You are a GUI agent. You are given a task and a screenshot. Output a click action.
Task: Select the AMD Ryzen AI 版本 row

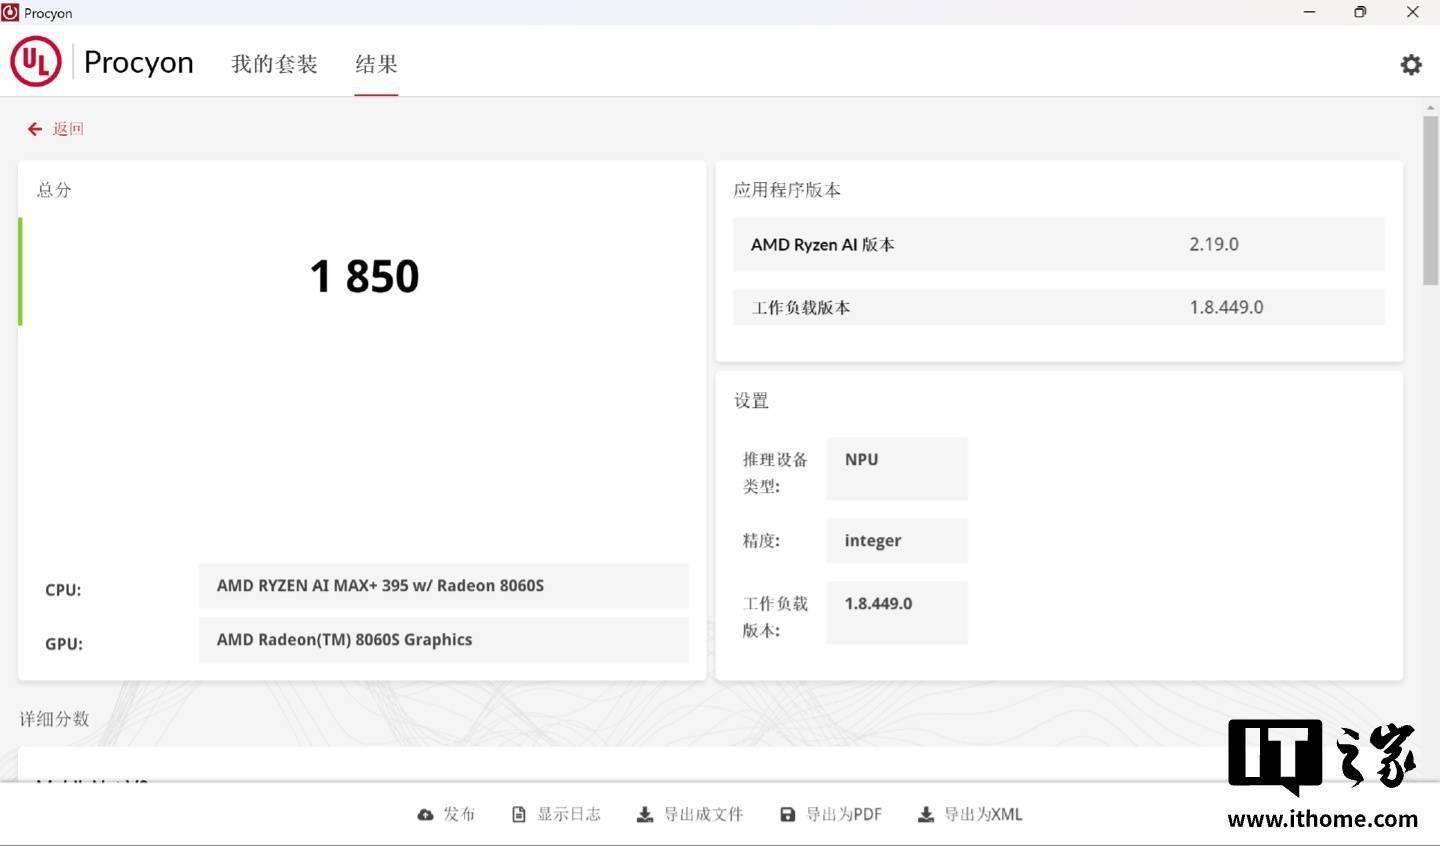(x=1058, y=245)
